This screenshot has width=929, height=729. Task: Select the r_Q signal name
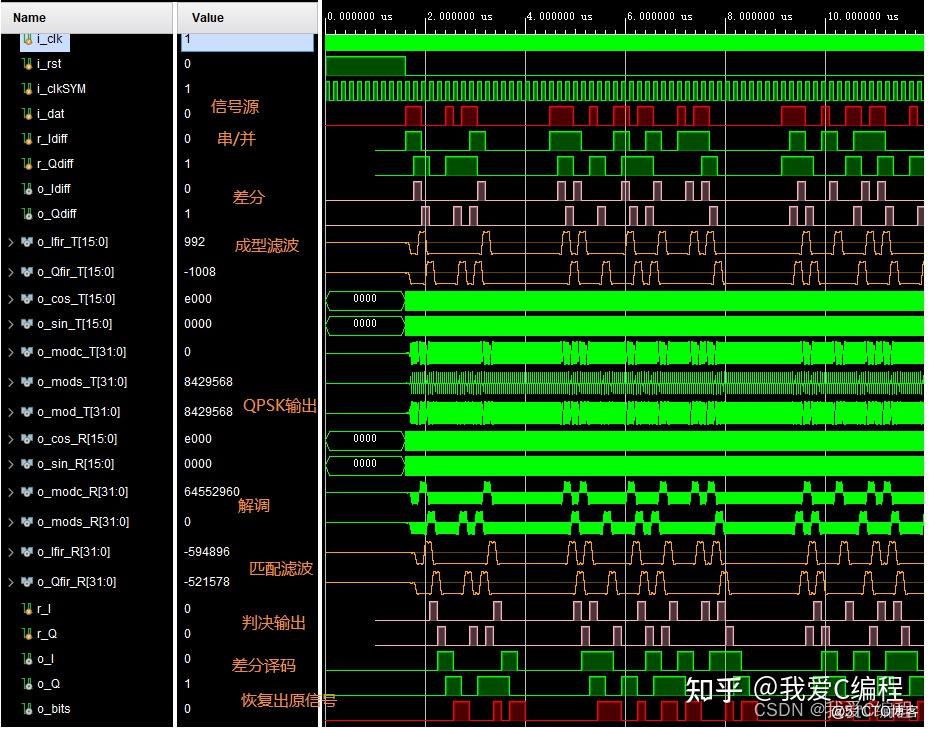pos(46,634)
